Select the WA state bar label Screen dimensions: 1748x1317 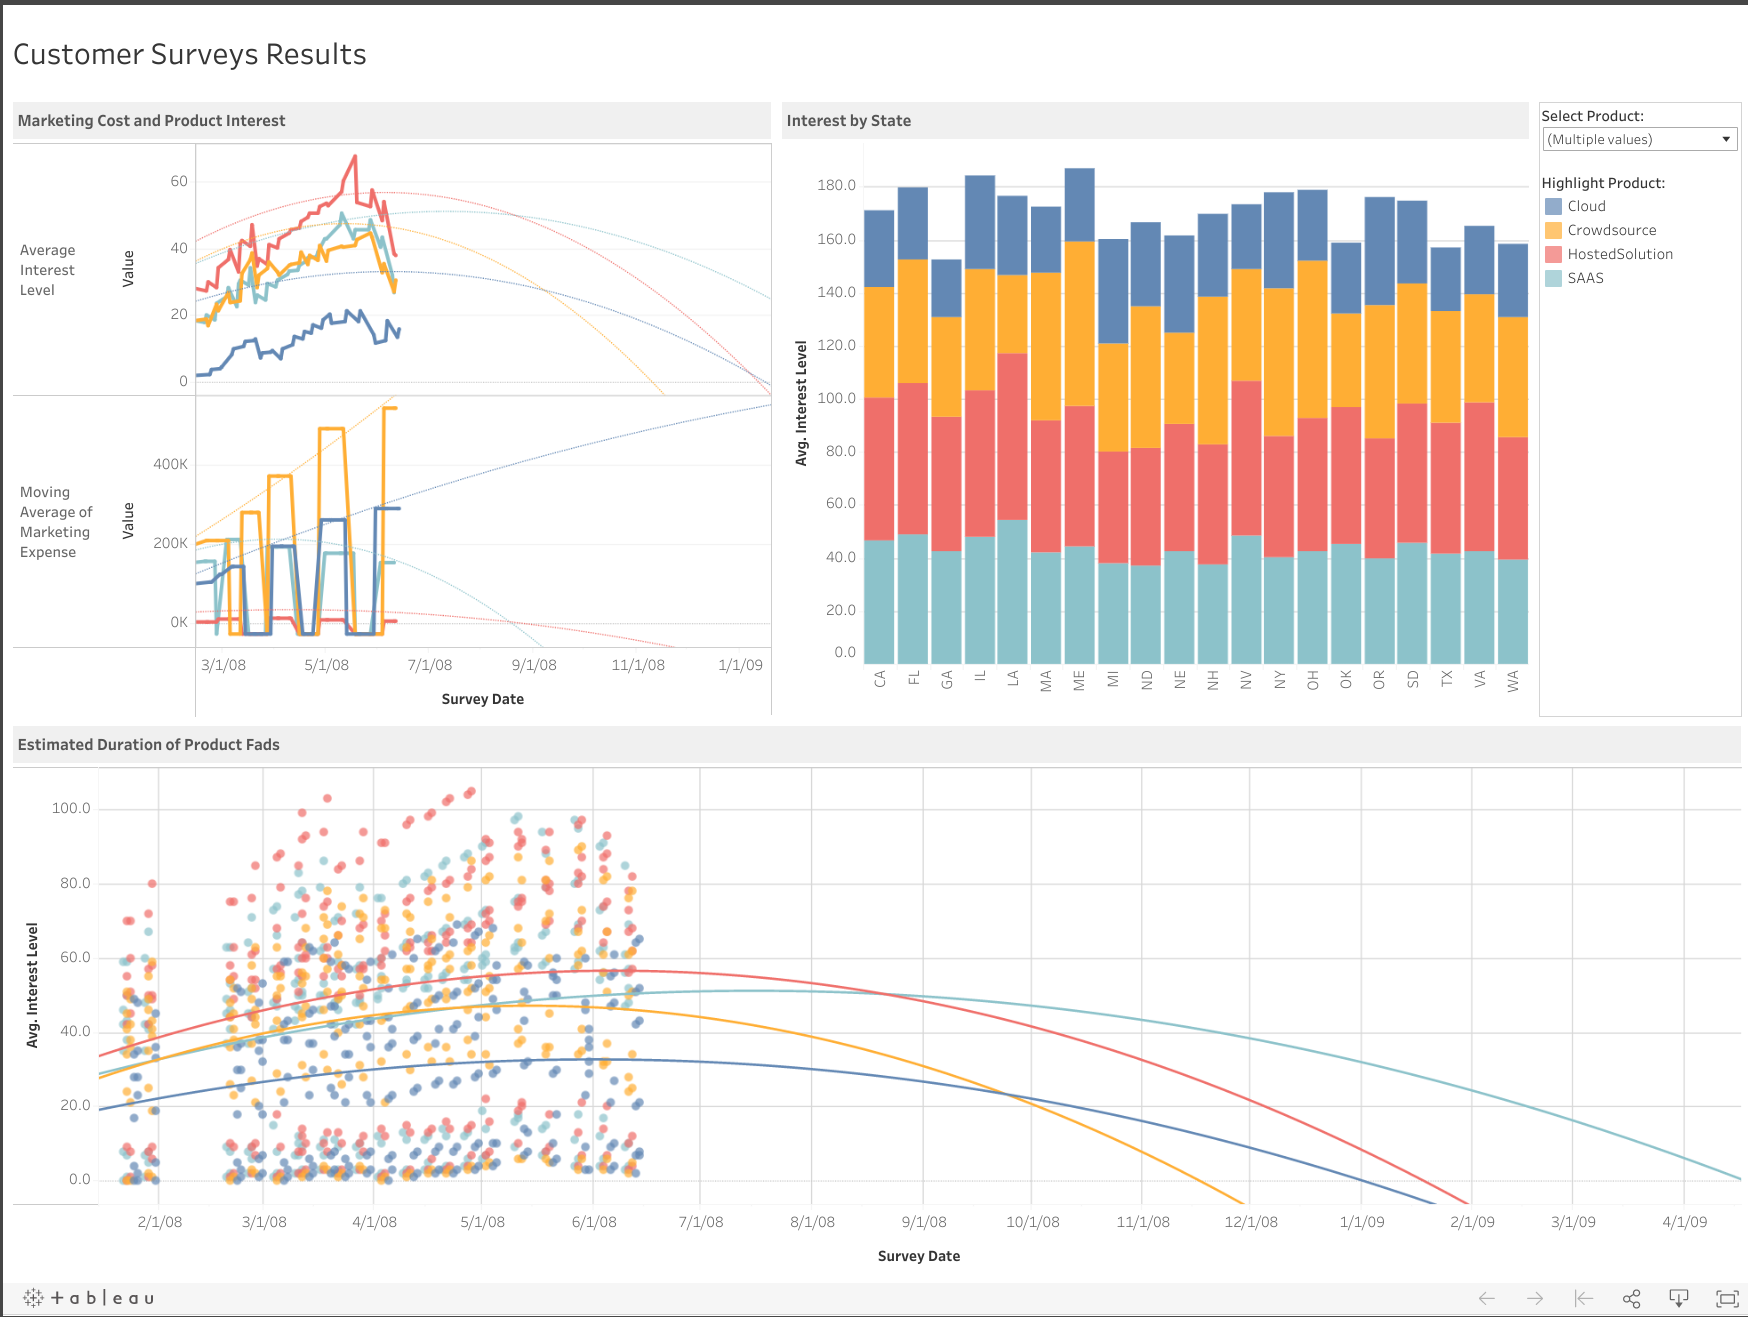(1513, 681)
